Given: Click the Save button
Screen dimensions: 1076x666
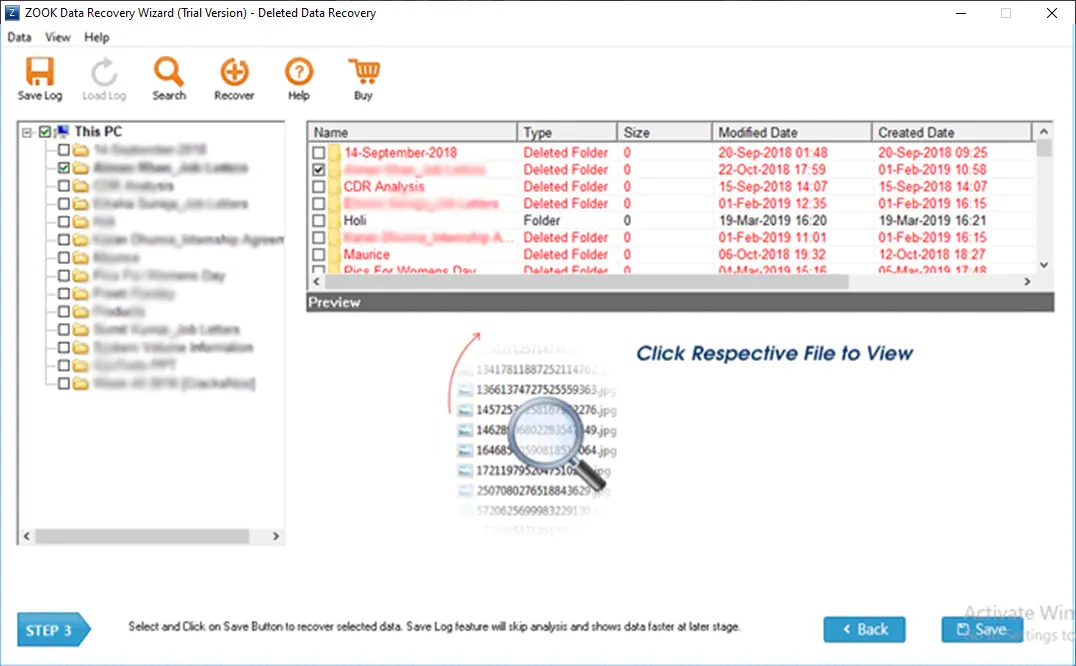Looking at the screenshot, I should point(982,630).
